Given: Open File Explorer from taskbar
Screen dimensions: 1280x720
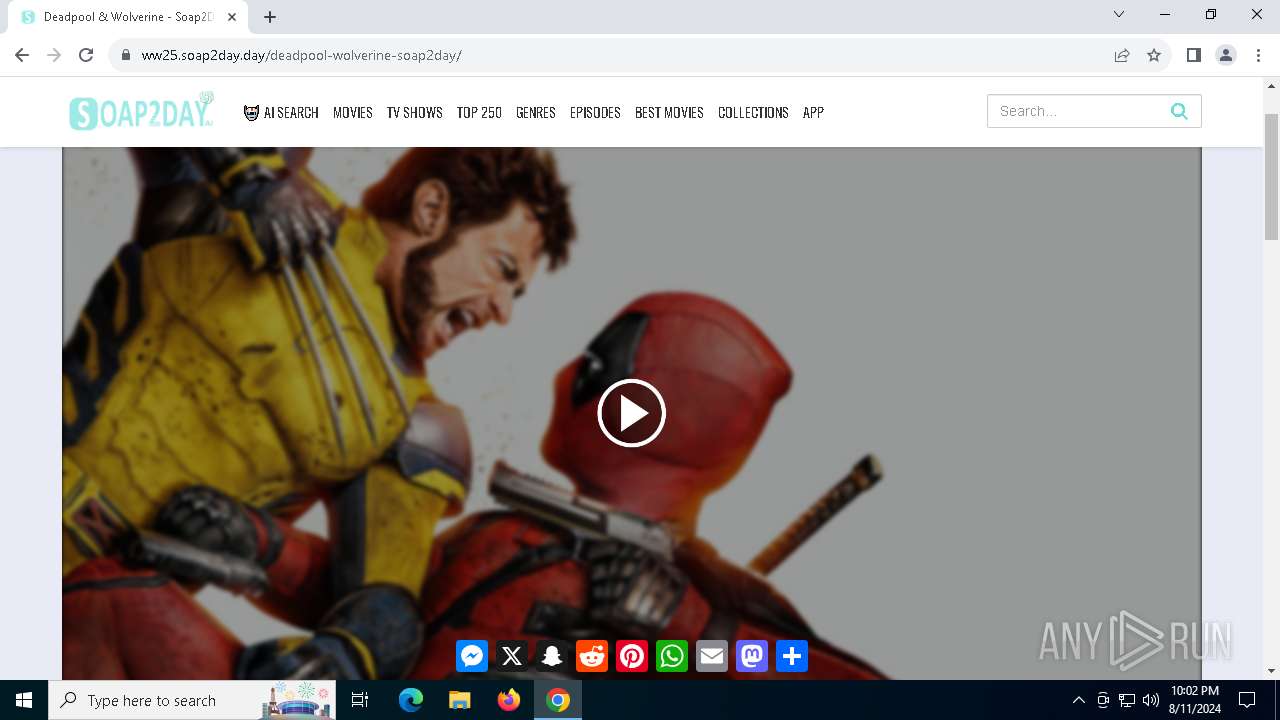Looking at the screenshot, I should point(459,700).
